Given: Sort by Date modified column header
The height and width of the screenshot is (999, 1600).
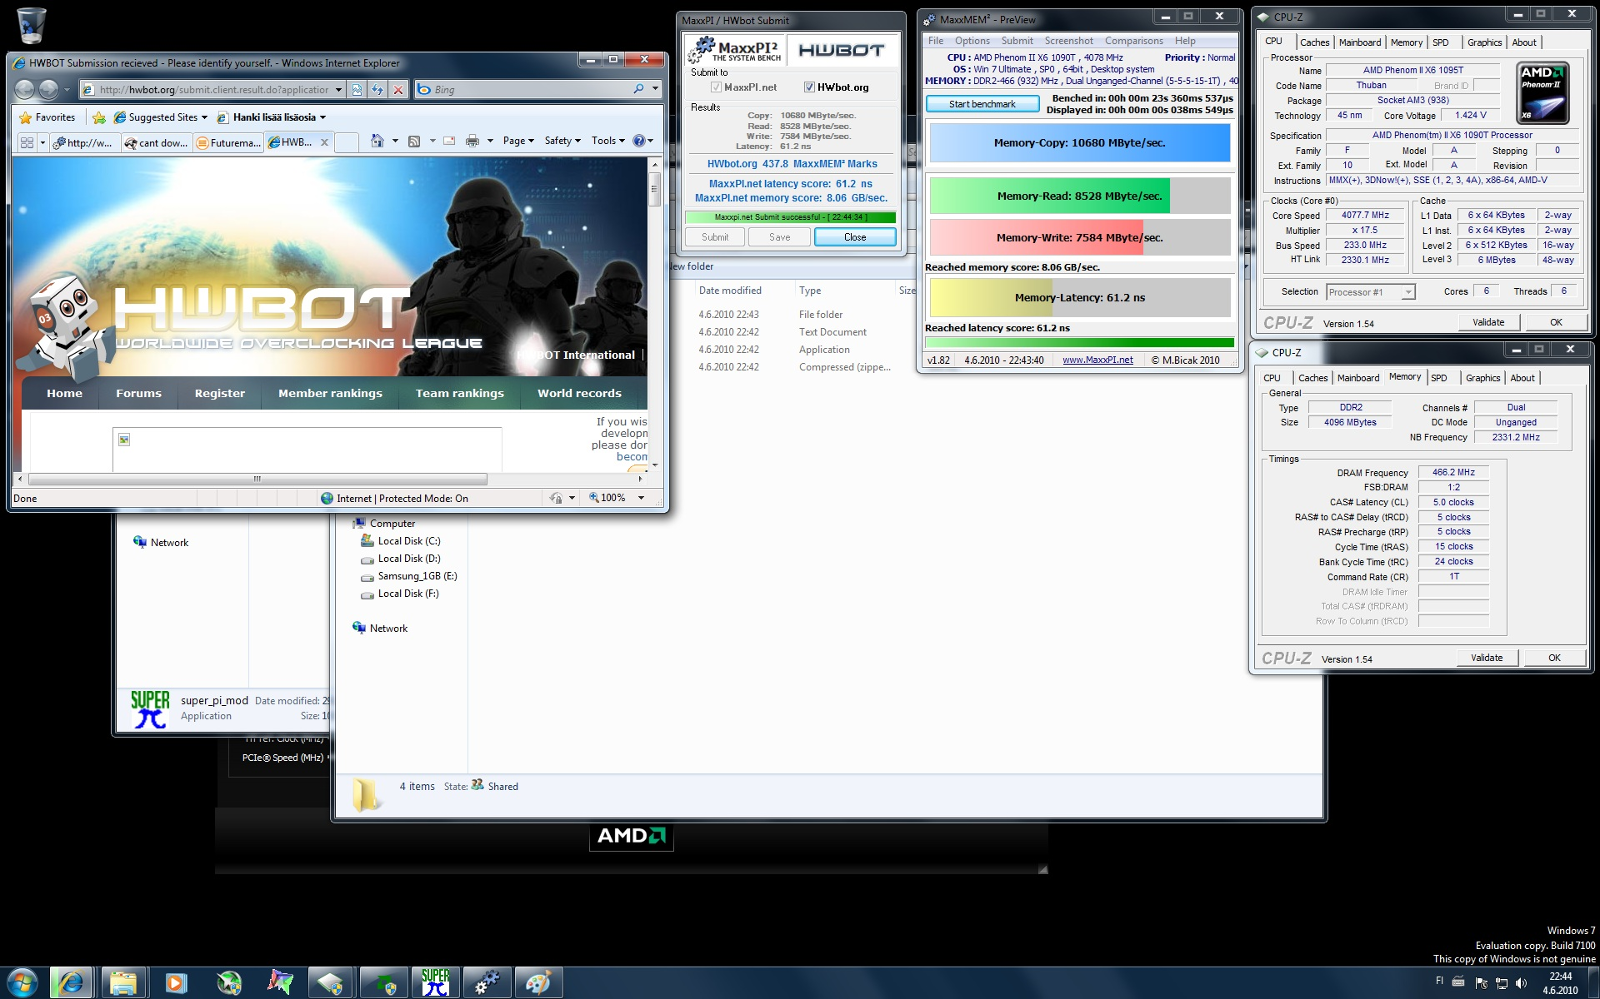Looking at the screenshot, I should (730, 291).
